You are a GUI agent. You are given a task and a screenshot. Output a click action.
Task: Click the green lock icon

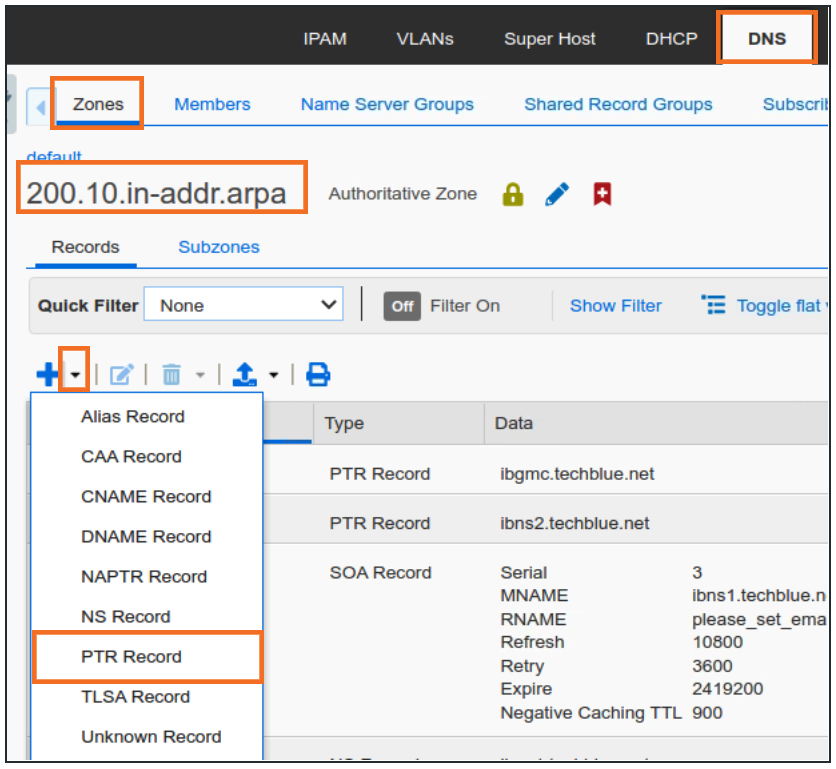pyautogui.click(x=513, y=194)
